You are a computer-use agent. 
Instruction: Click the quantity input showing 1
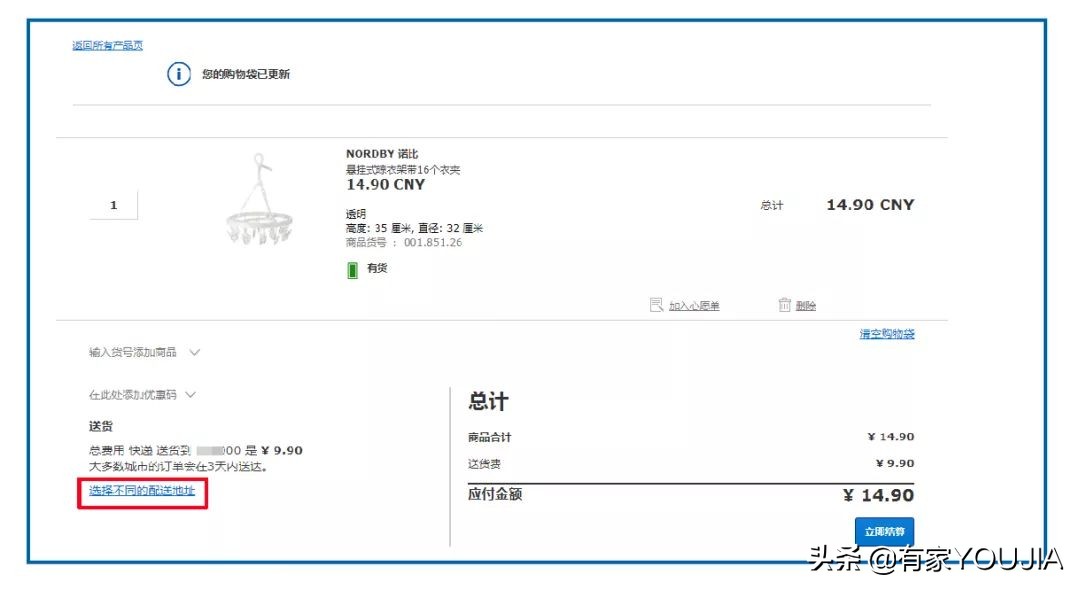coord(114,204)
